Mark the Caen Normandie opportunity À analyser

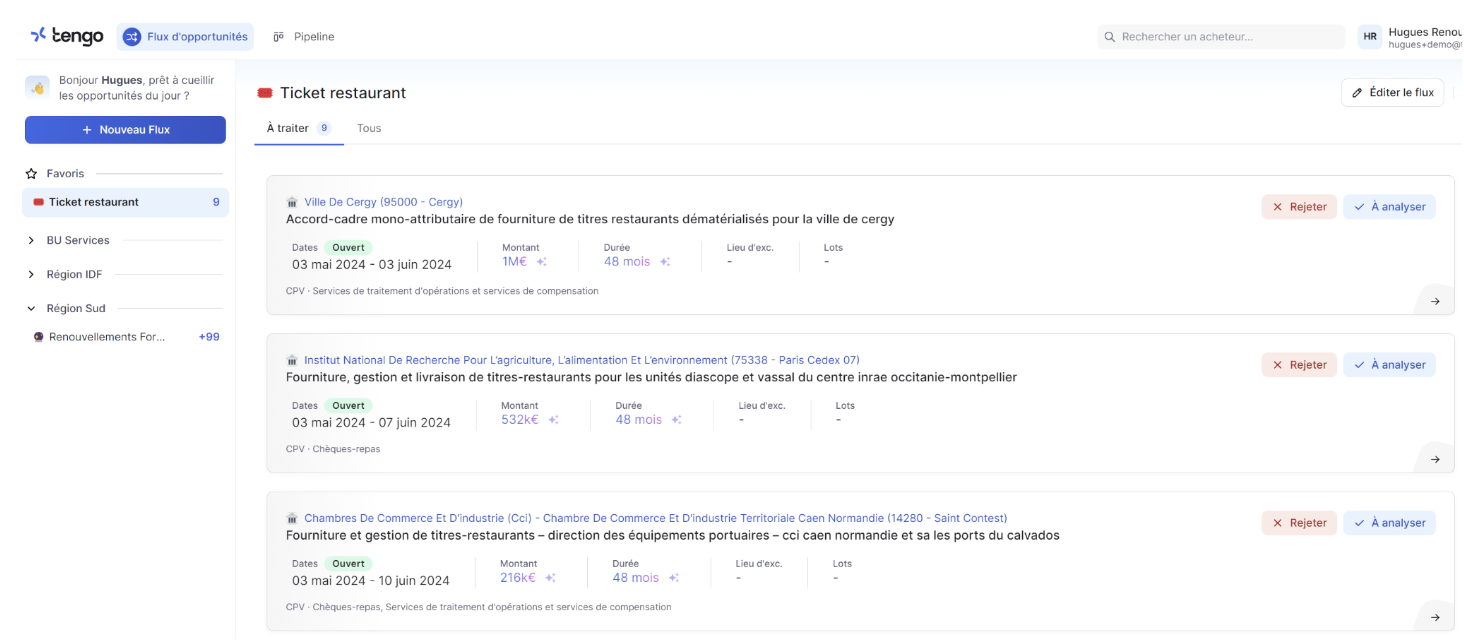[1389, 523]
